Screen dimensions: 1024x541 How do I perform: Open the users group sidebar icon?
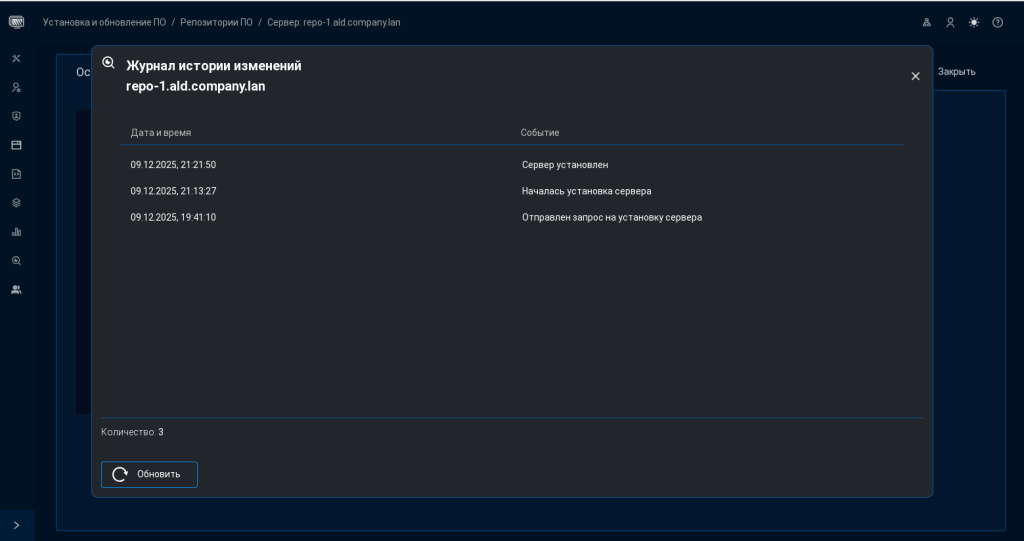tap(16, 290)
